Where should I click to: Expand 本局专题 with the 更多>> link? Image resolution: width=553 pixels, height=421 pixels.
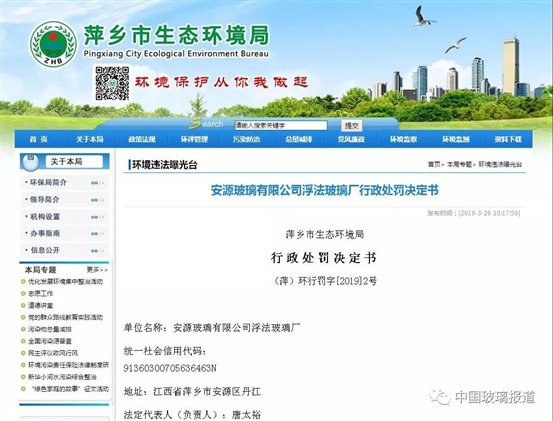point(97,270)
